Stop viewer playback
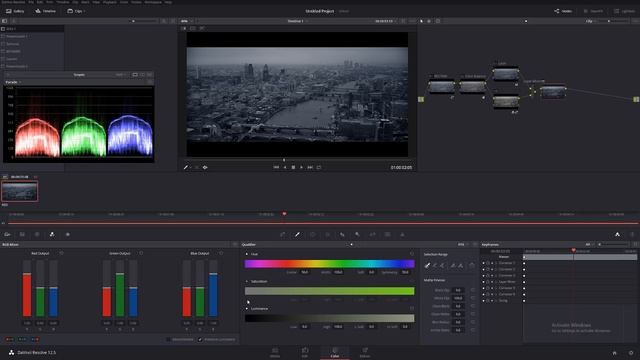The width and height of the screenshot is (640, 360). (293, 167)
